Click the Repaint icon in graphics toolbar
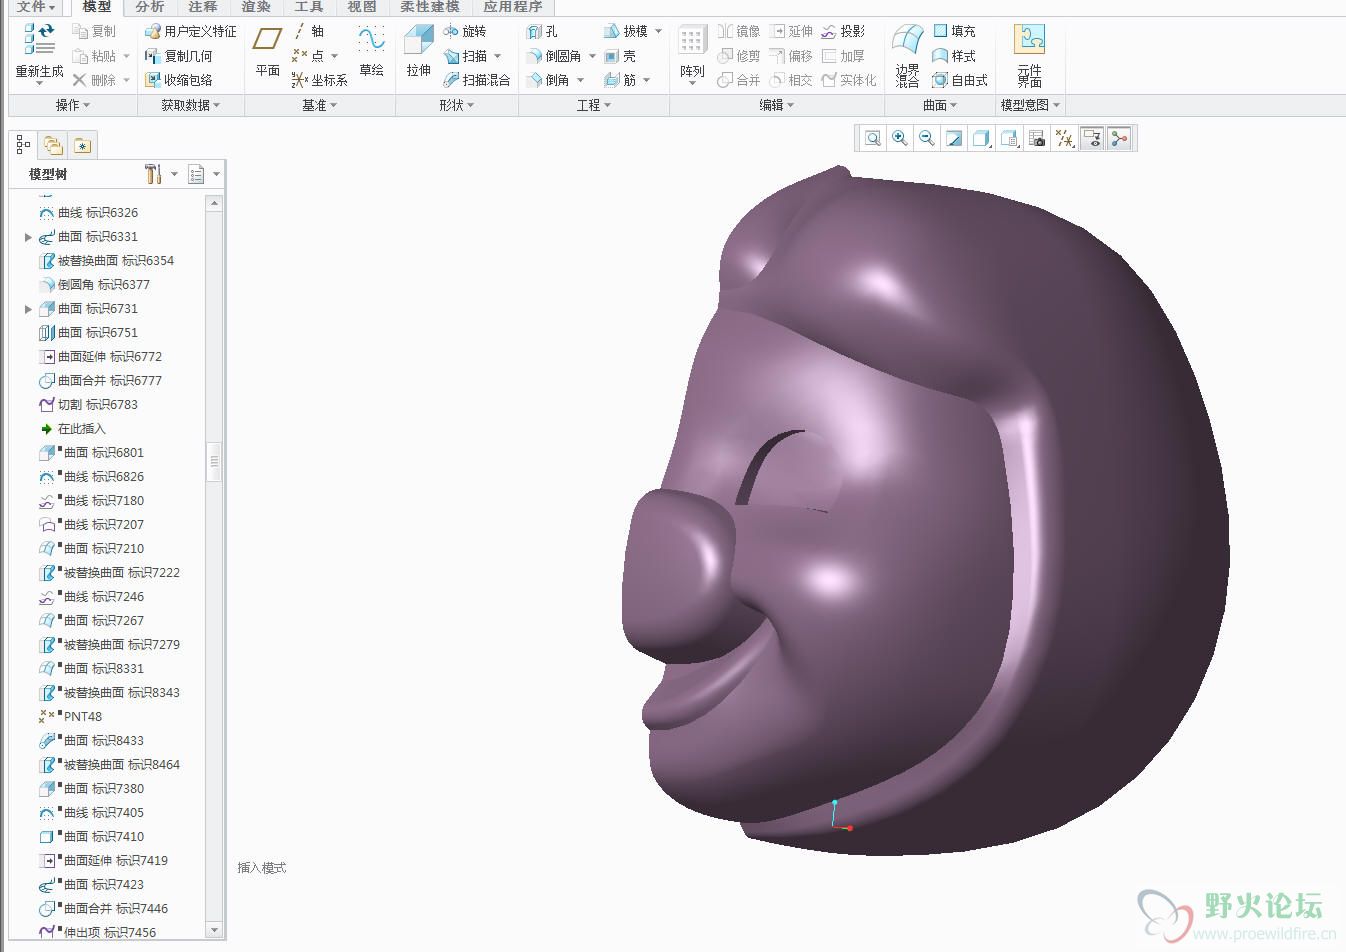This screenshot has height=952, width=1346. point(954,139)
